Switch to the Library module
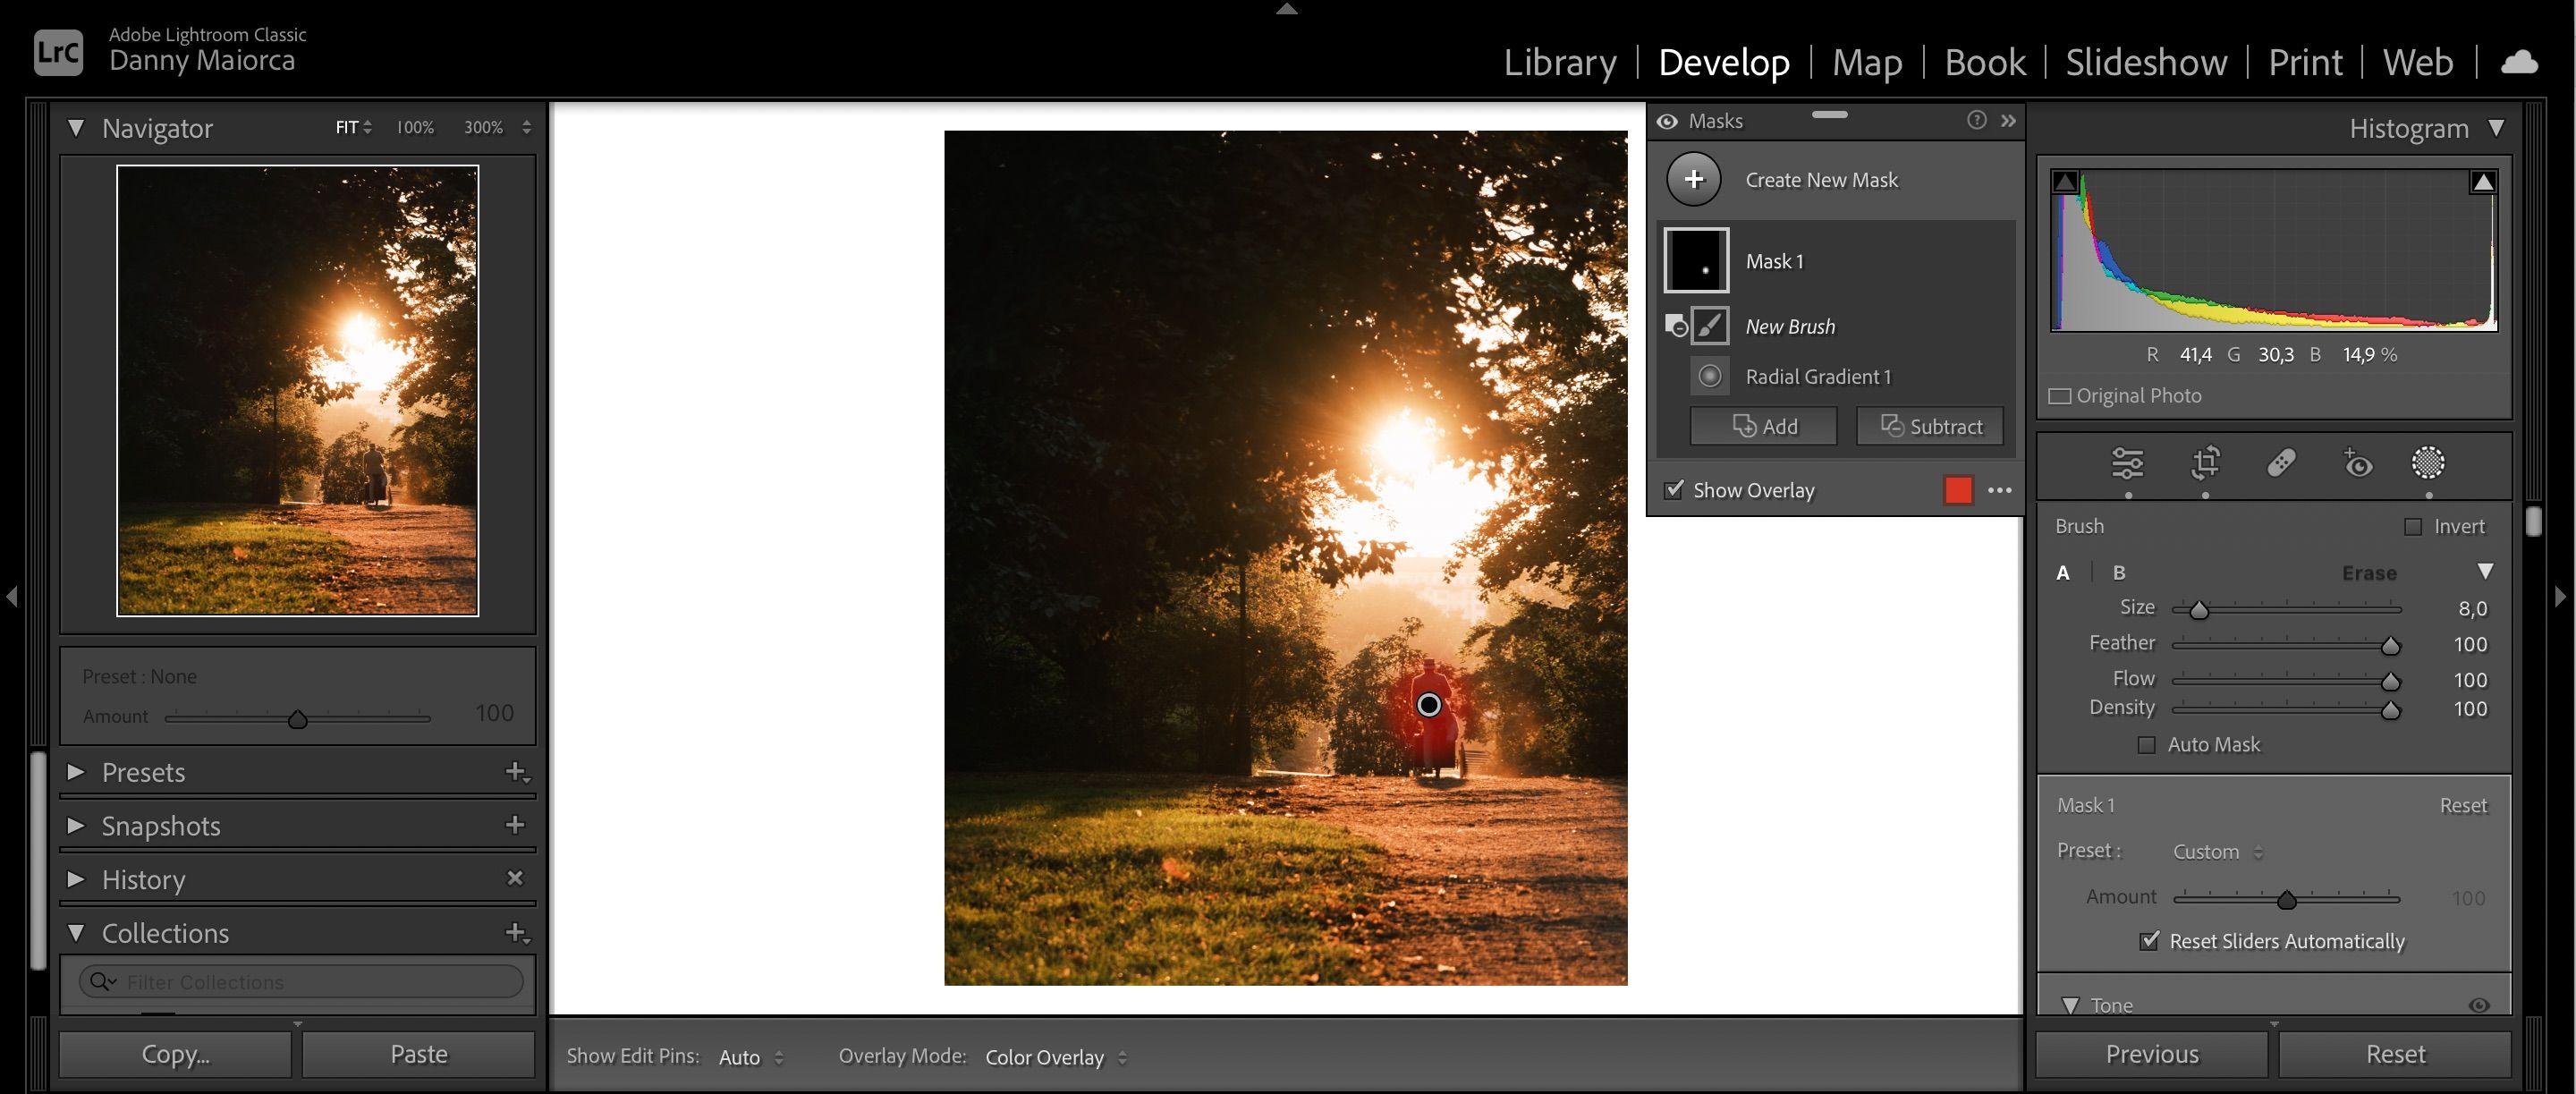The width and height of the screenshot is (2576, 1094). pos(1560,62)
